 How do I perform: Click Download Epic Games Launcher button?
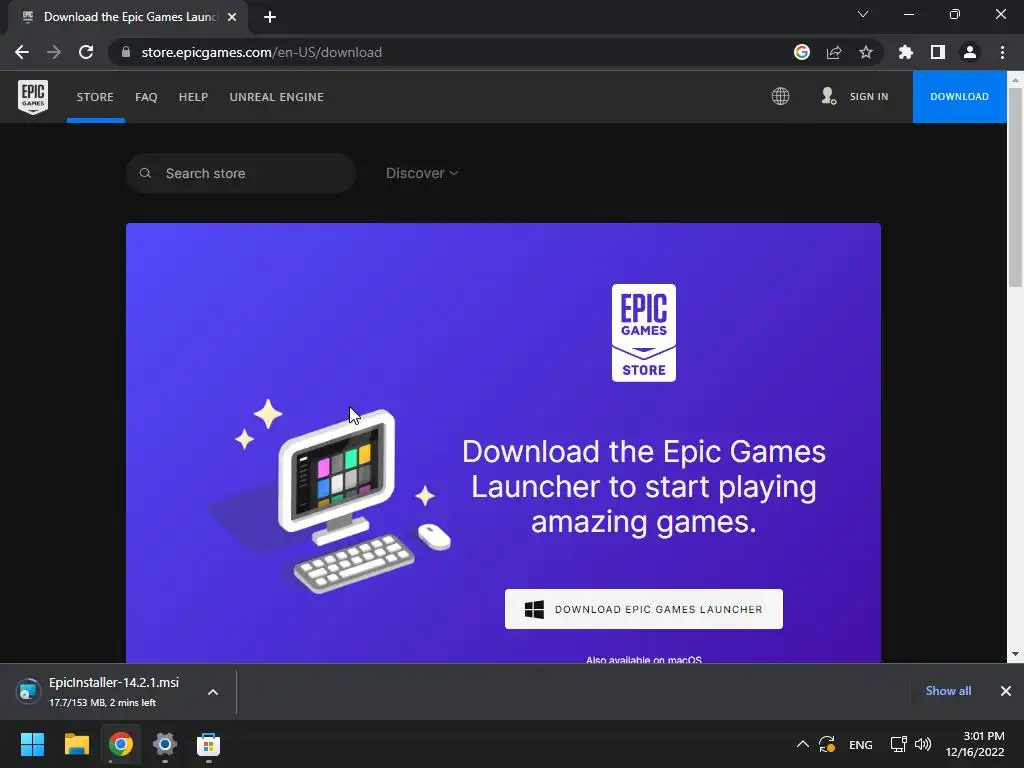coord(644,609)
